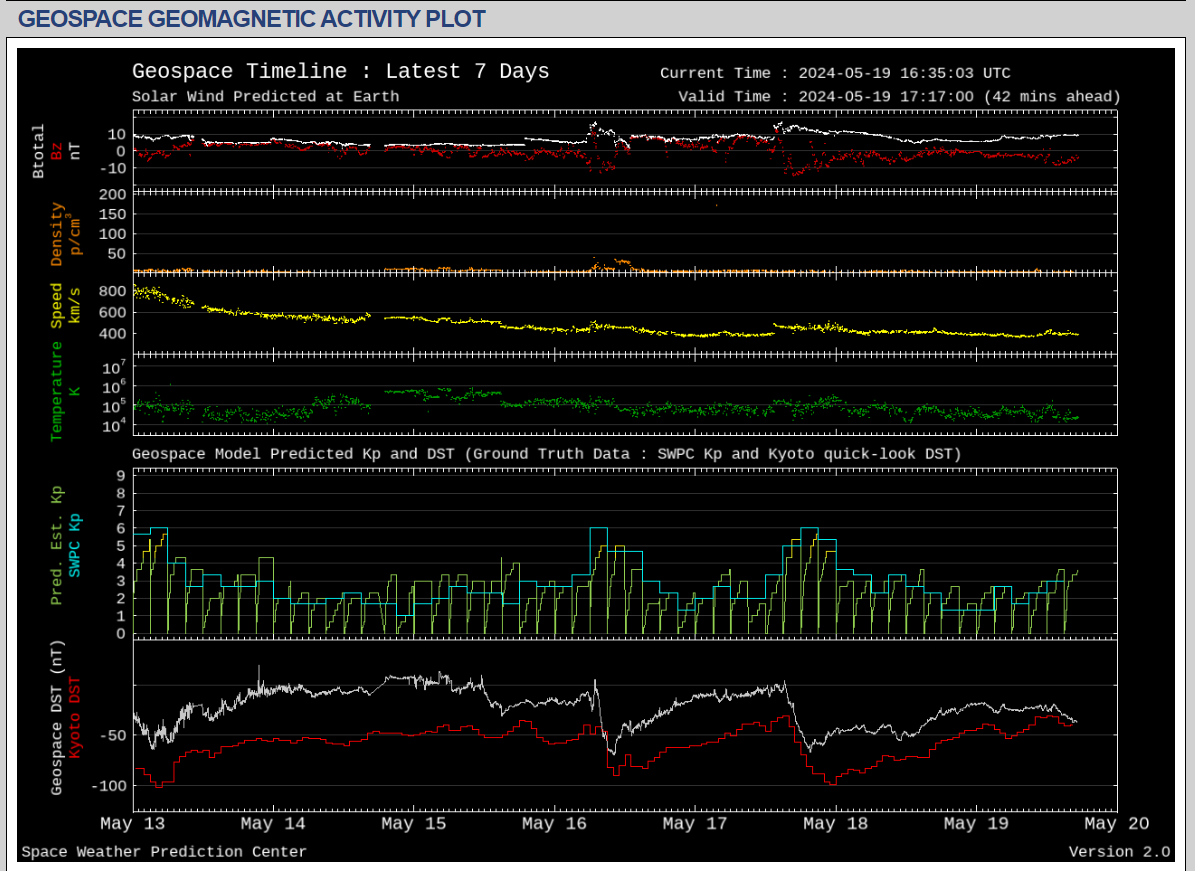1195x871 pixels.
Task: Click the May 20 date marker
Action: point(1116,824)
